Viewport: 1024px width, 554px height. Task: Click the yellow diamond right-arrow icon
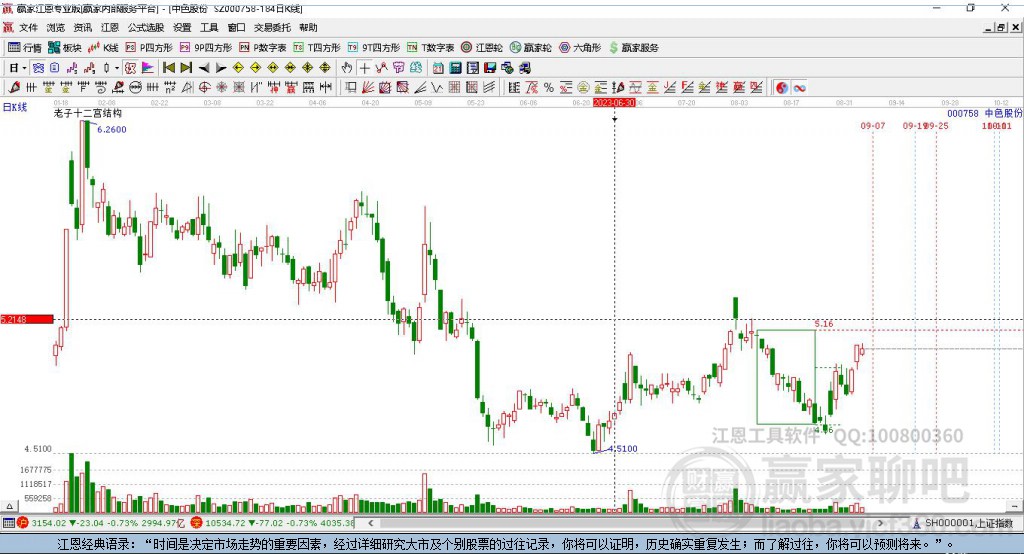pos(255,68)
